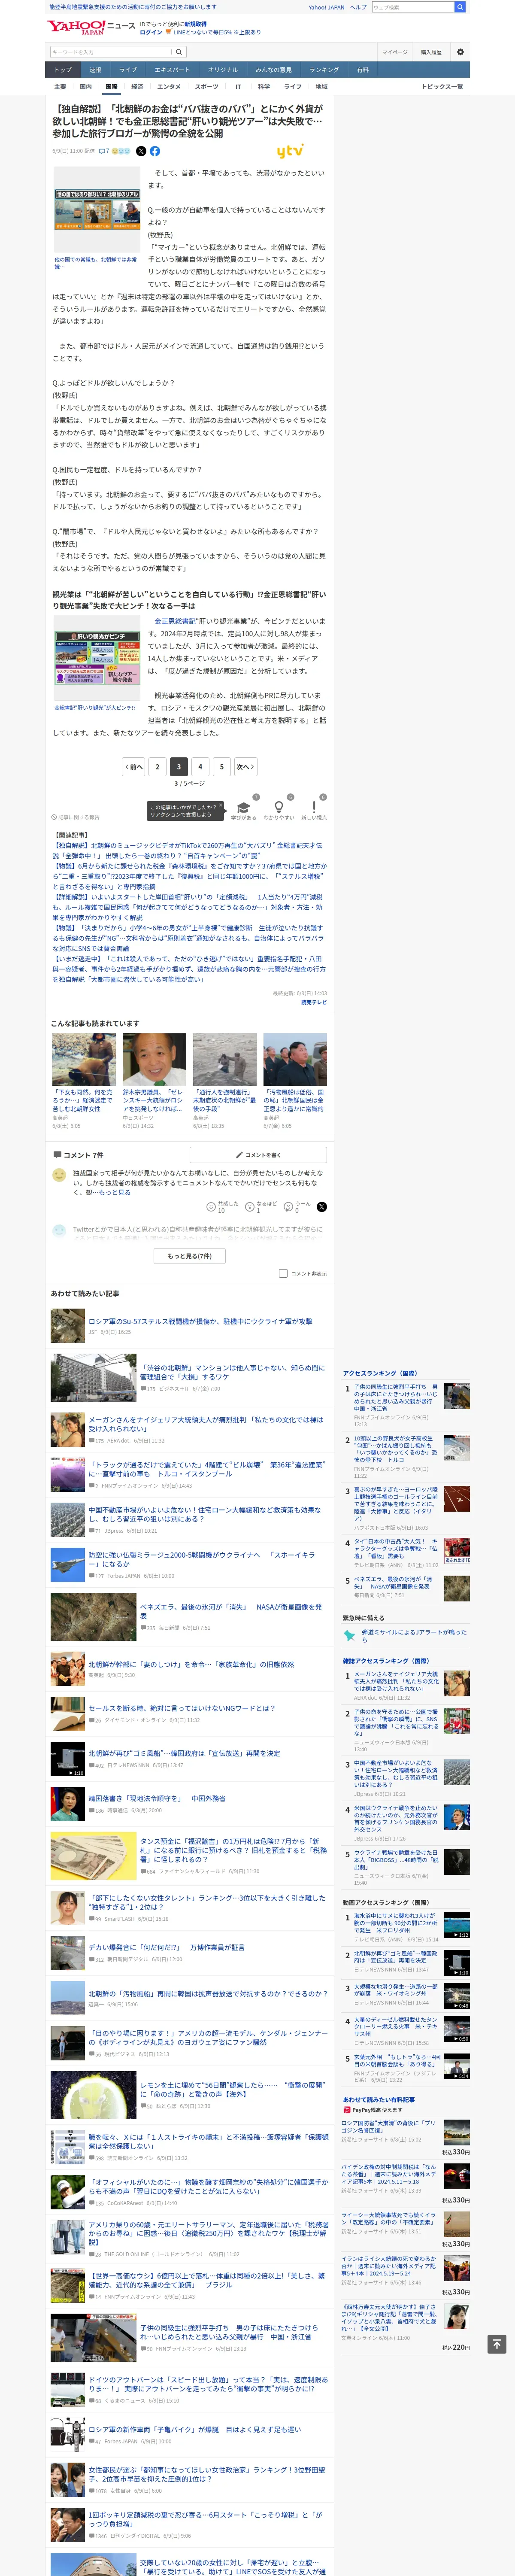Screen dimensions: 515x2576
Task: Click the first commenter's avatar icon
Action: pyautogui.click(x=59, y=1176)
